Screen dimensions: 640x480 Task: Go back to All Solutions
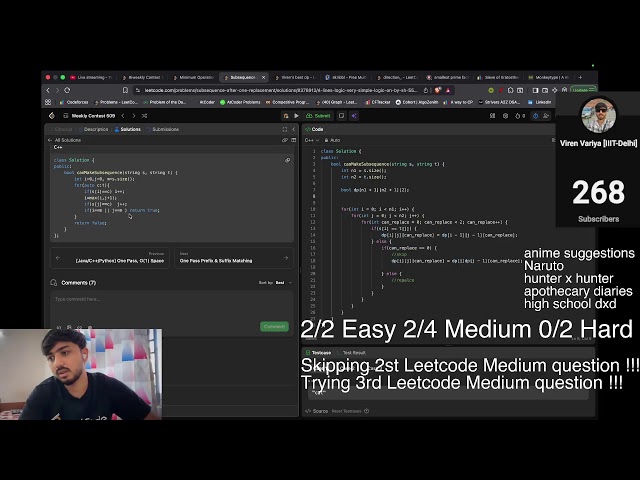coord(64,140)
